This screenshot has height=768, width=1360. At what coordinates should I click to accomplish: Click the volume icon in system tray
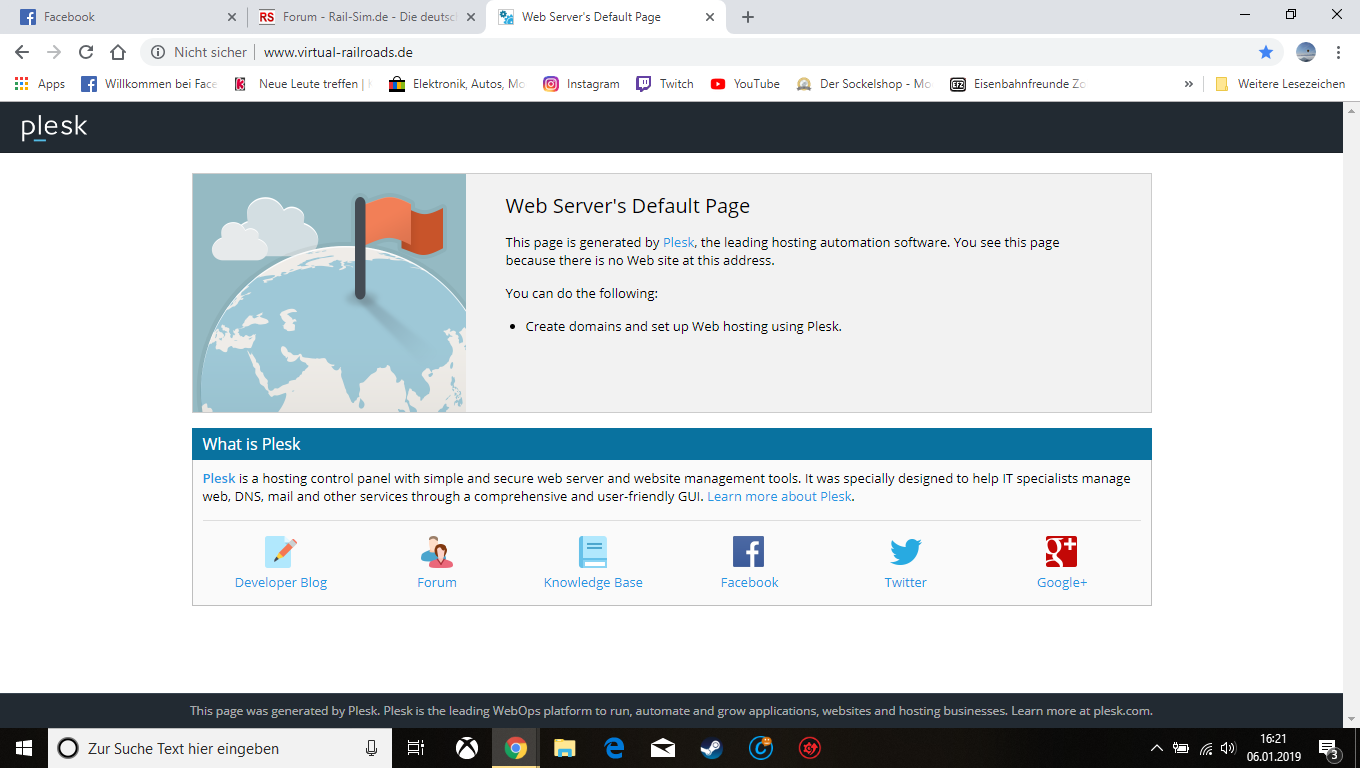1228,748
